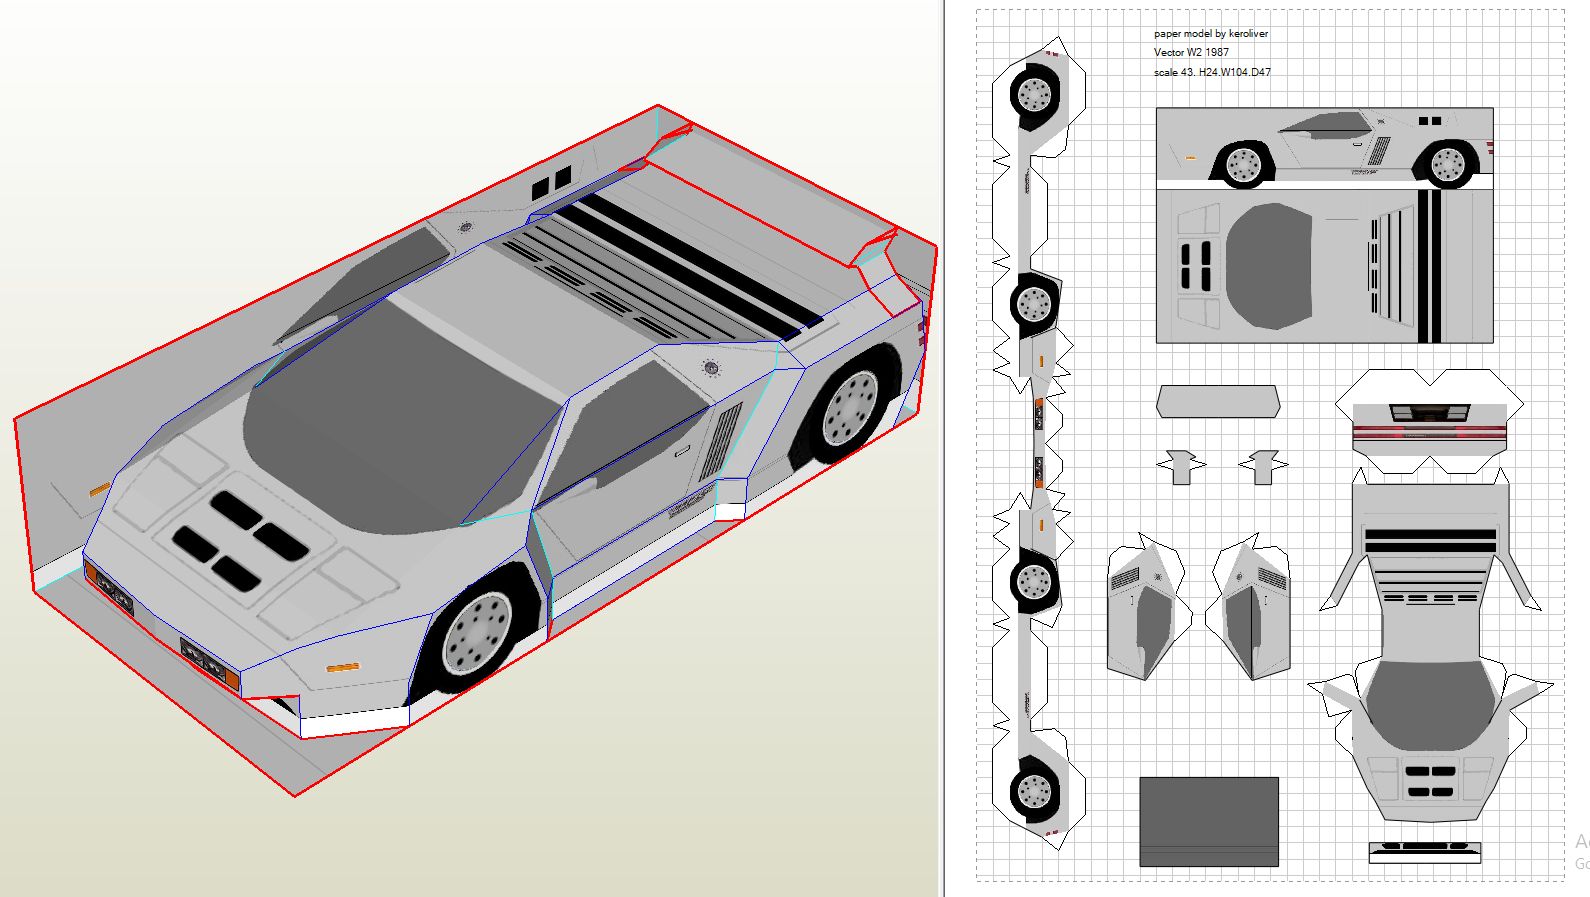Select the orange side marker on the 3D front fender

click(x=342, y=666)
